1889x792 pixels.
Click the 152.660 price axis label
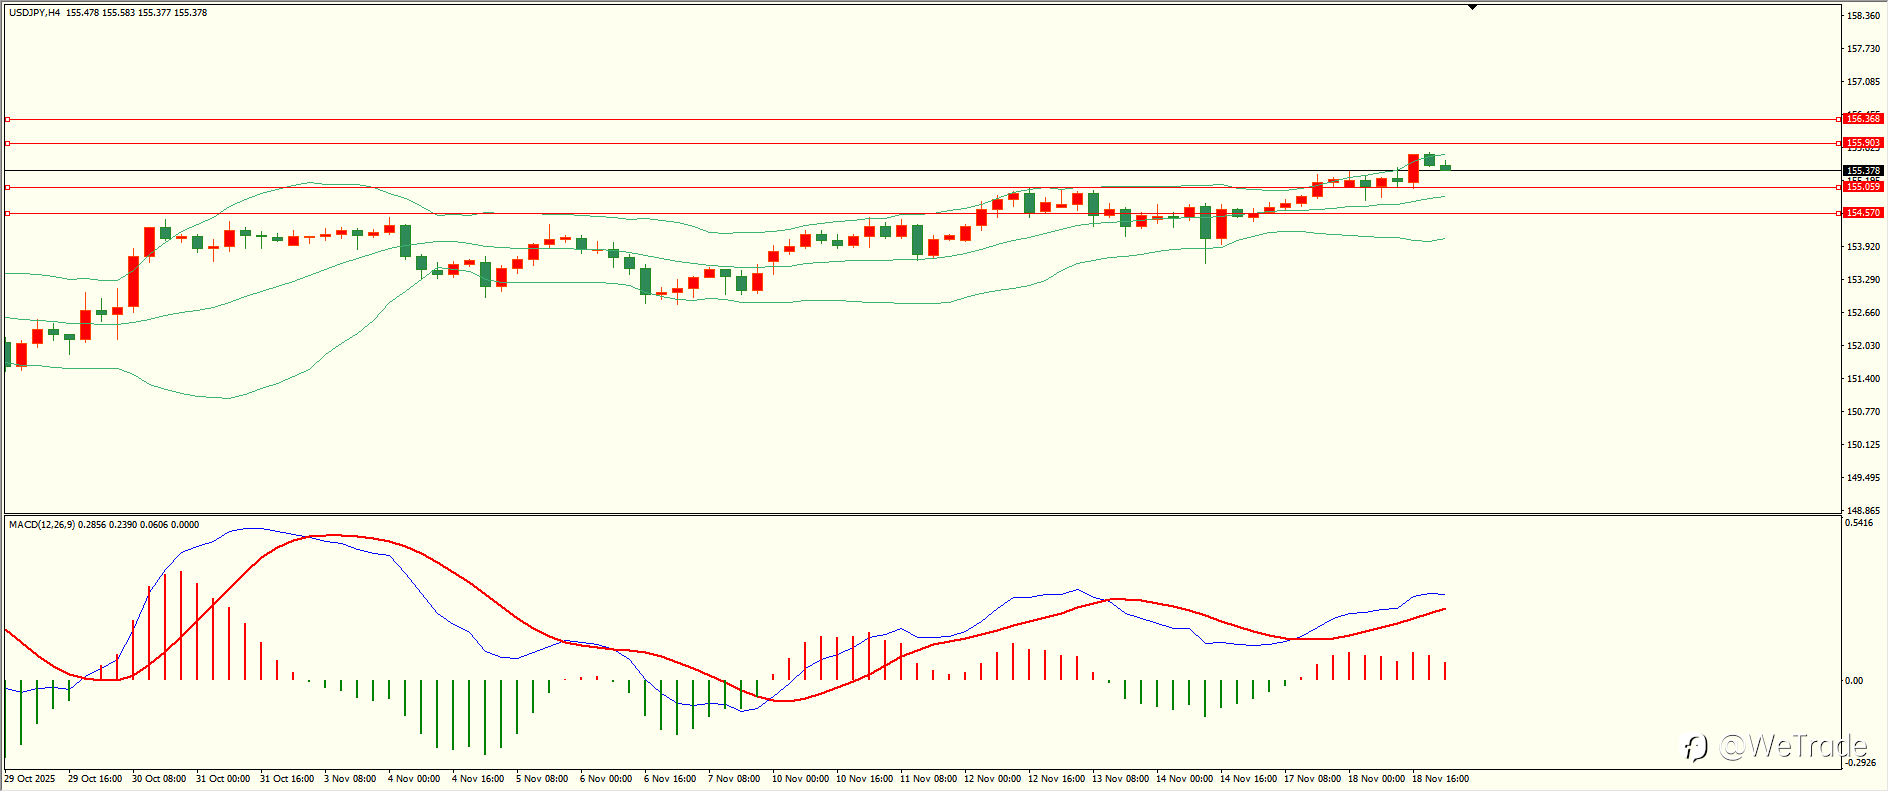tap(1863, 313)
